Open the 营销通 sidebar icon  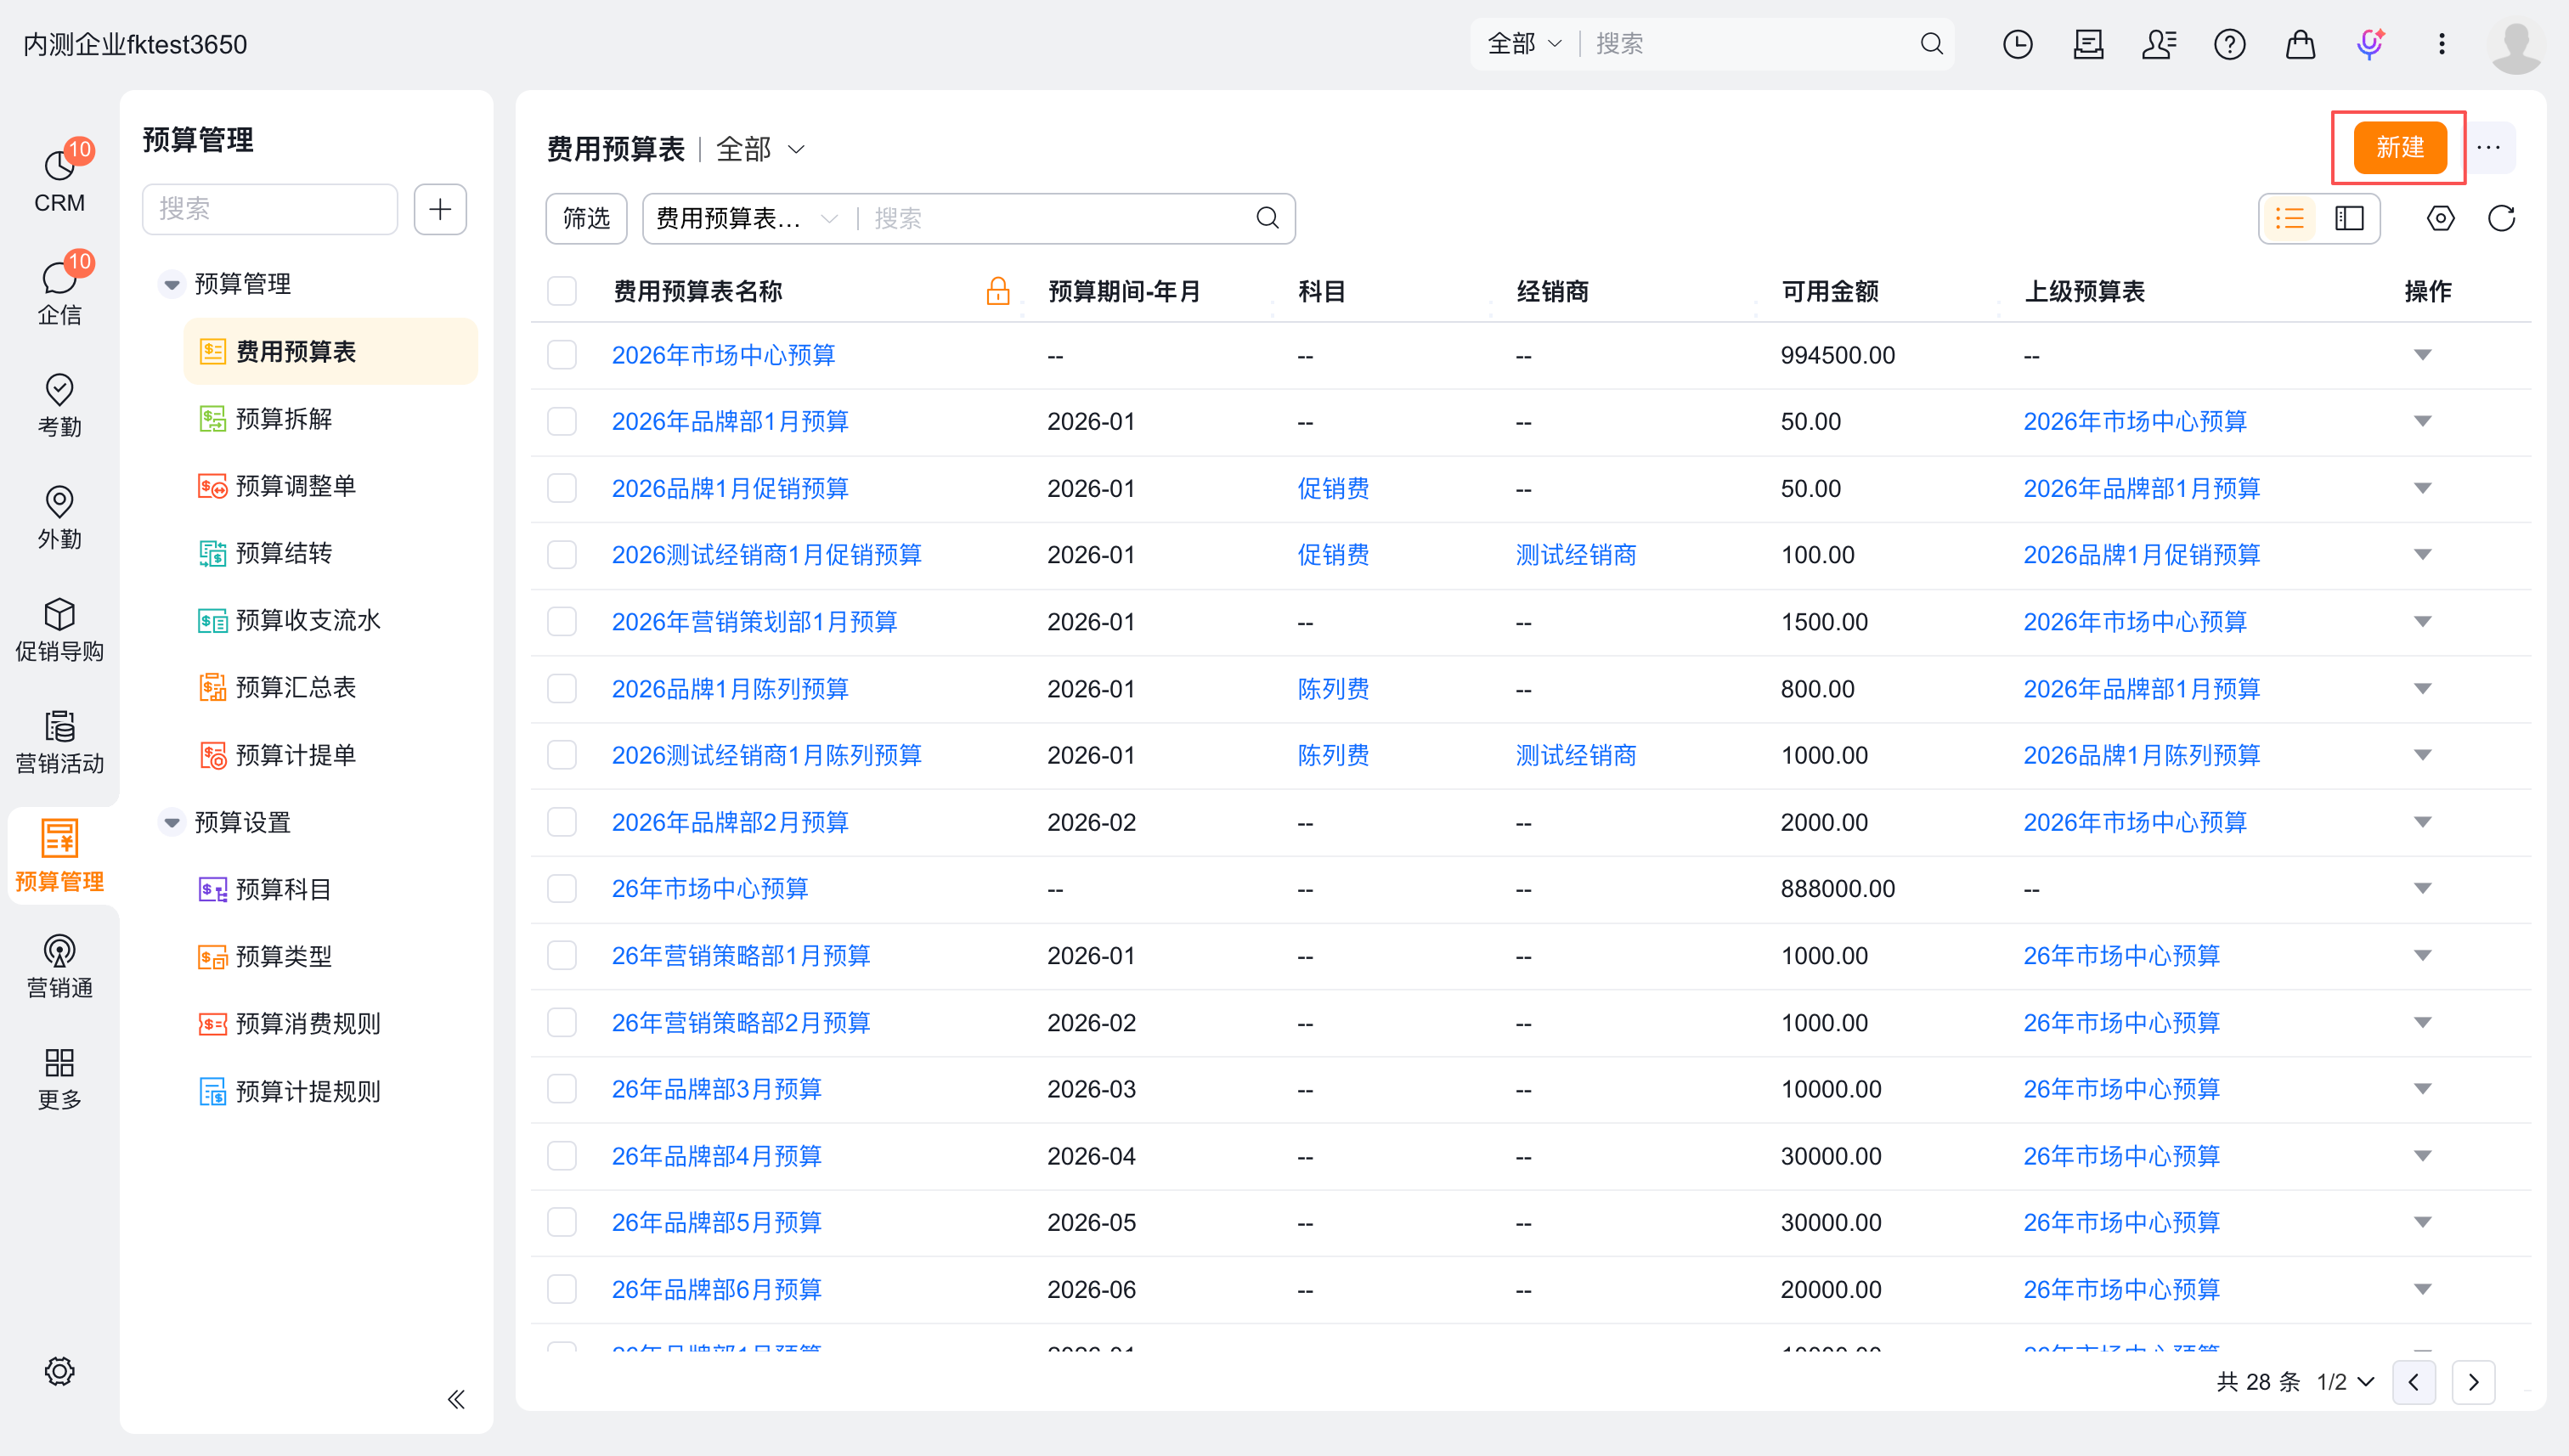point(59,966)
